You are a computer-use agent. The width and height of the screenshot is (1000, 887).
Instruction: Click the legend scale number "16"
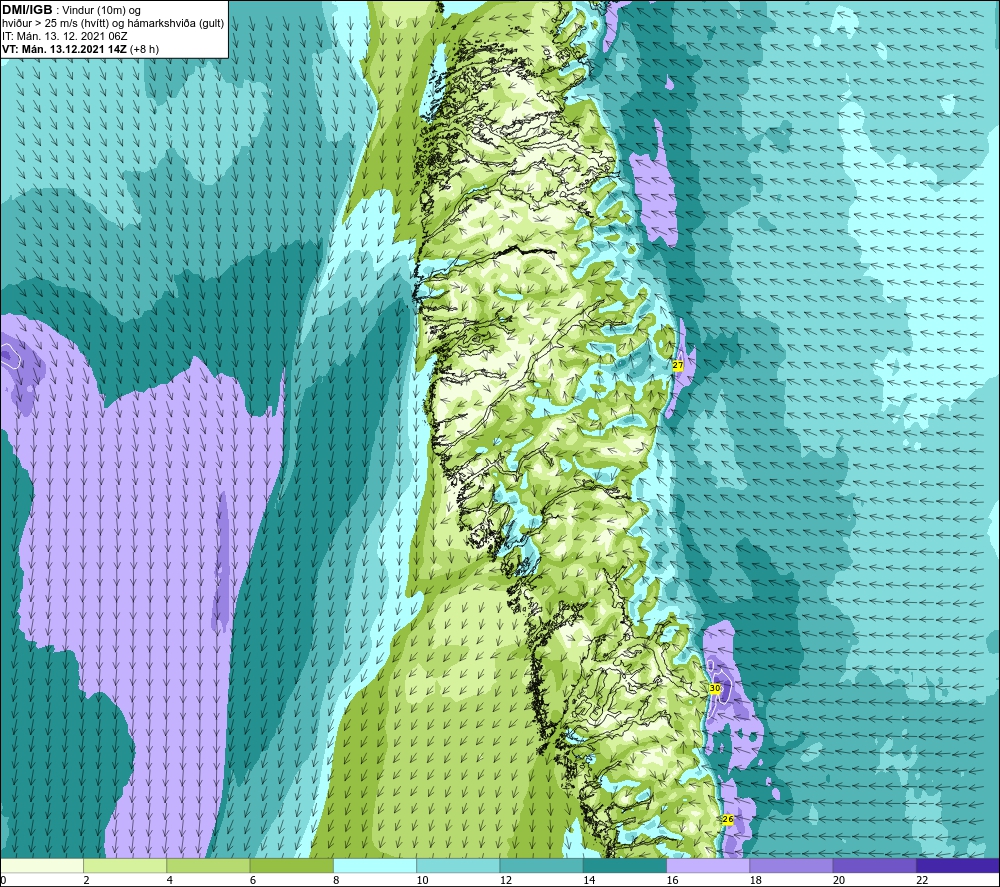(x=672, y=880)
